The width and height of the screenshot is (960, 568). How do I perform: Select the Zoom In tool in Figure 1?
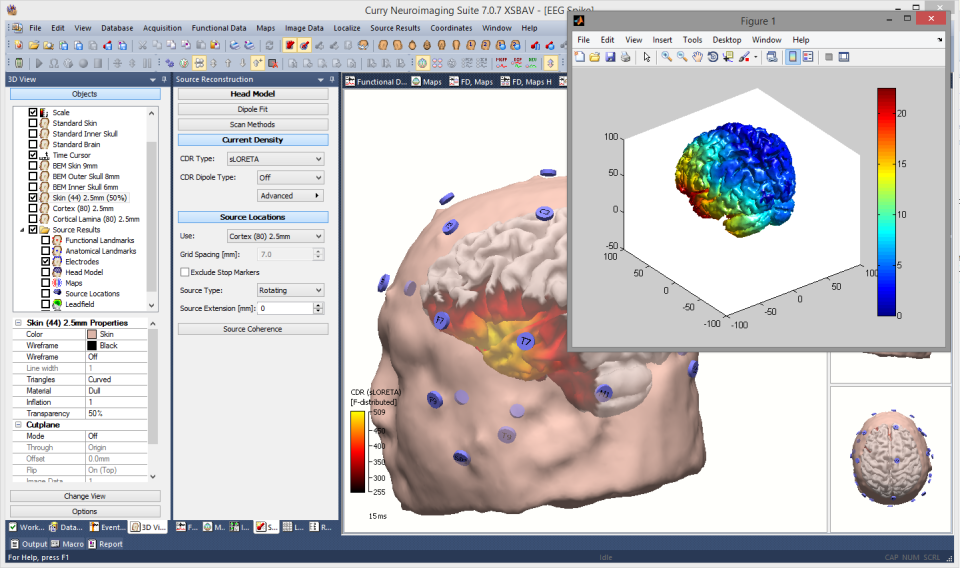(x=666, y=57)
